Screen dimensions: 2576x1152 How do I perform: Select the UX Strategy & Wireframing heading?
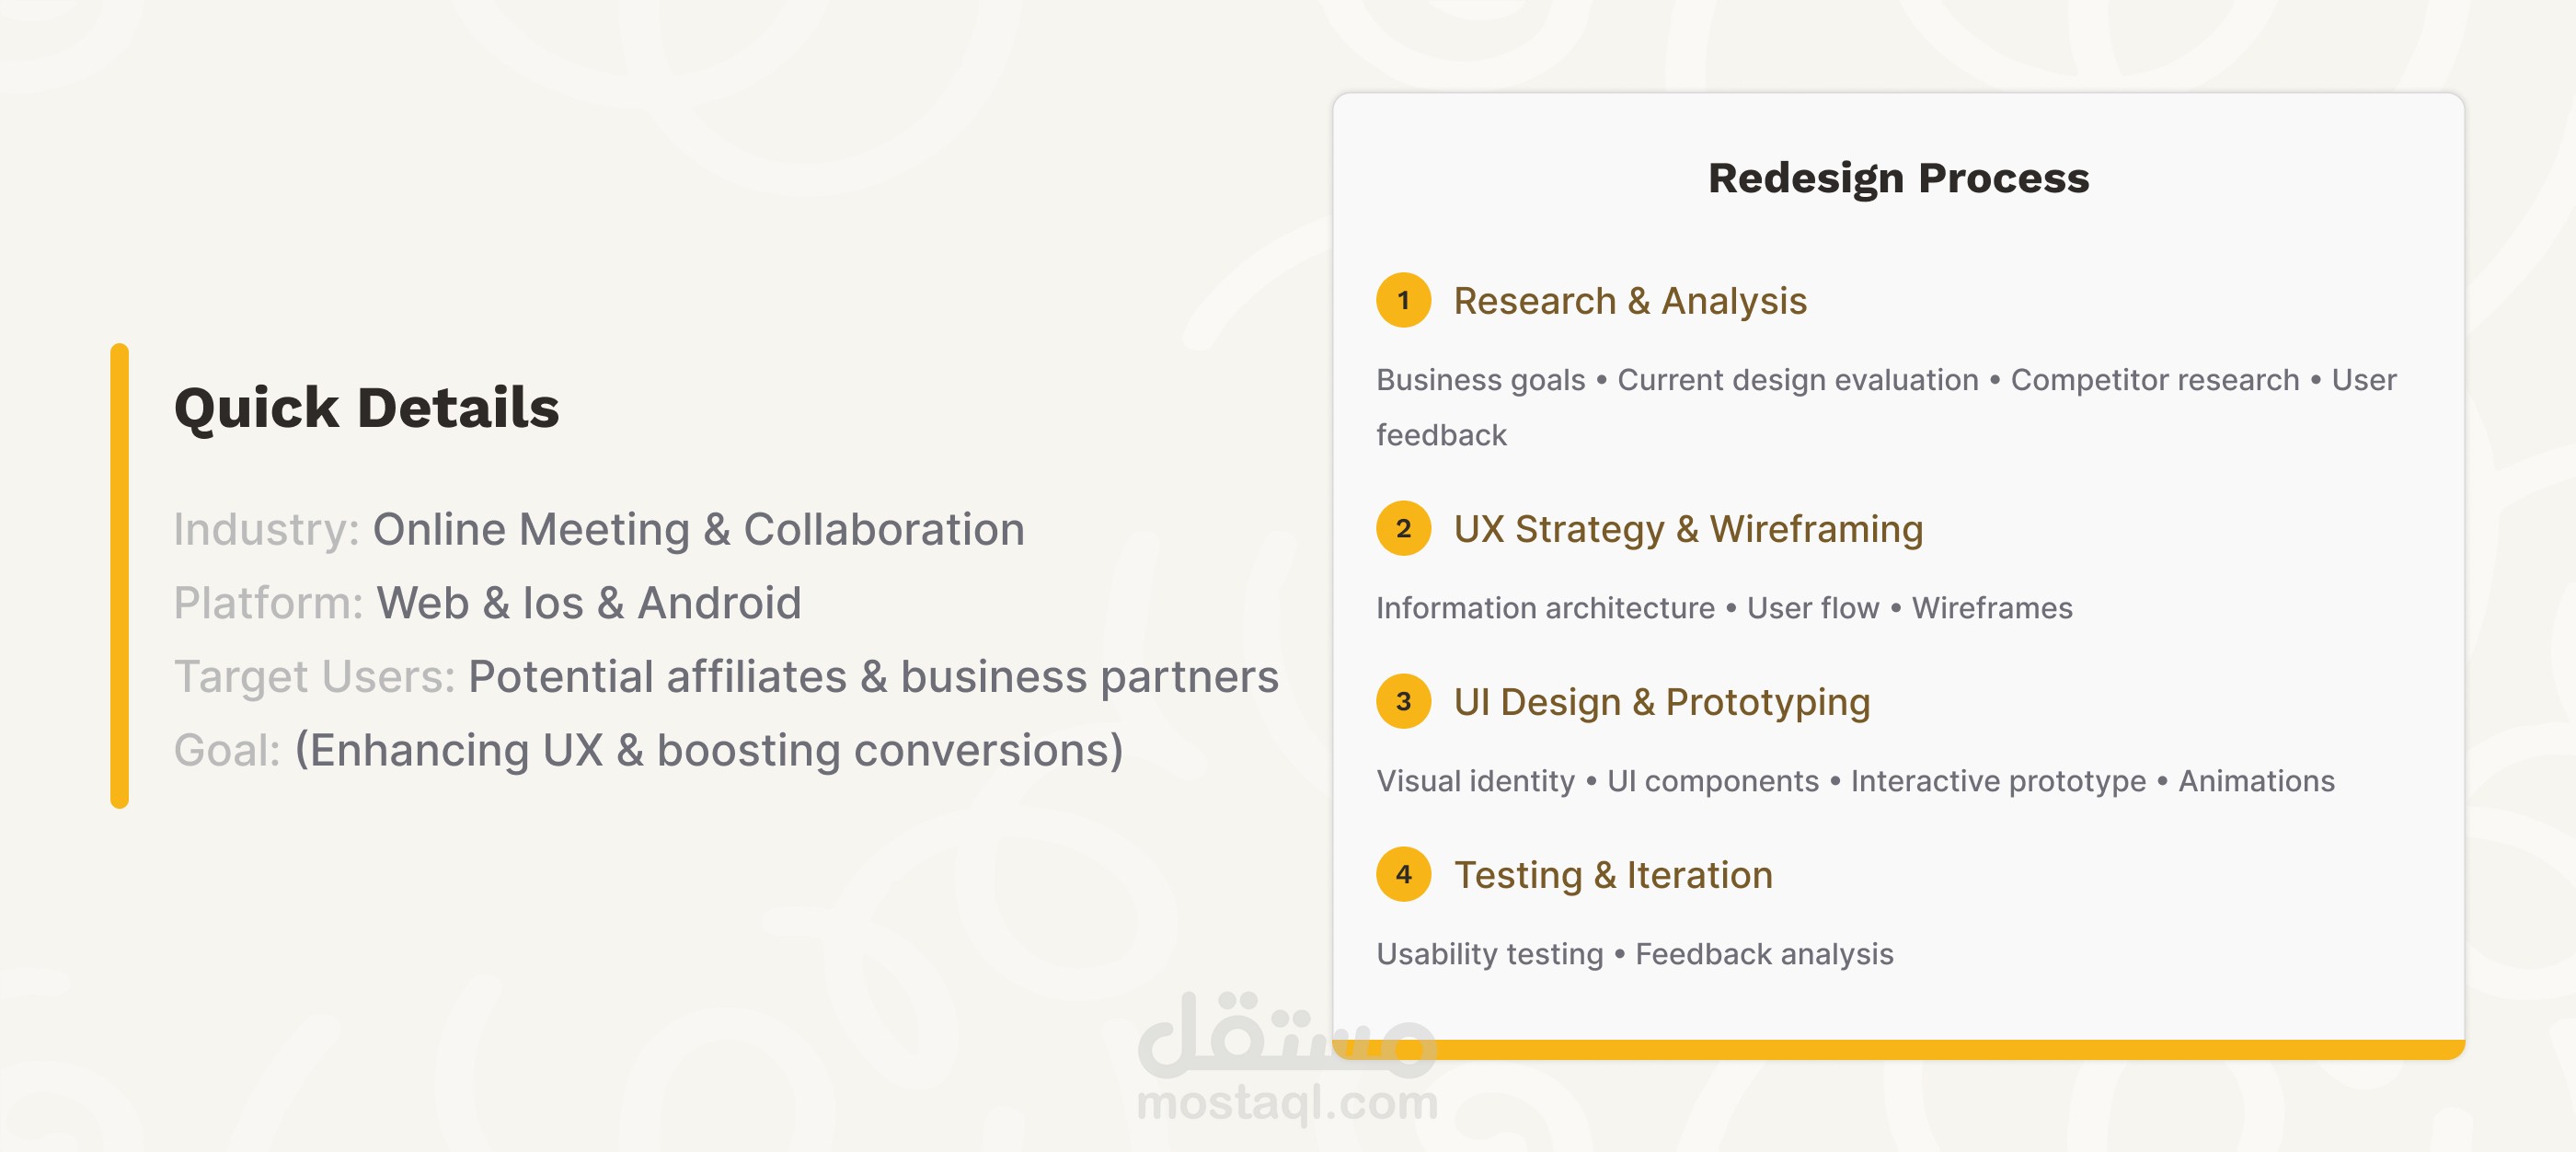(x=1688, y=529)
